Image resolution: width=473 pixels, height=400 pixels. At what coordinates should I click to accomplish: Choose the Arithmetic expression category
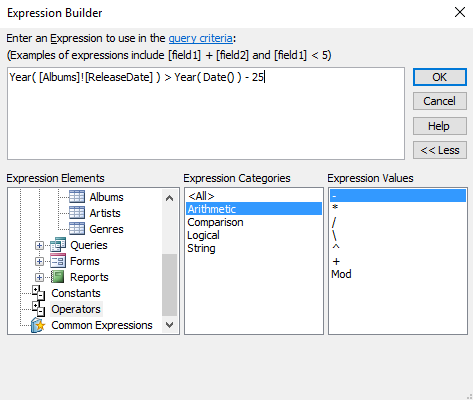point(254,209)
